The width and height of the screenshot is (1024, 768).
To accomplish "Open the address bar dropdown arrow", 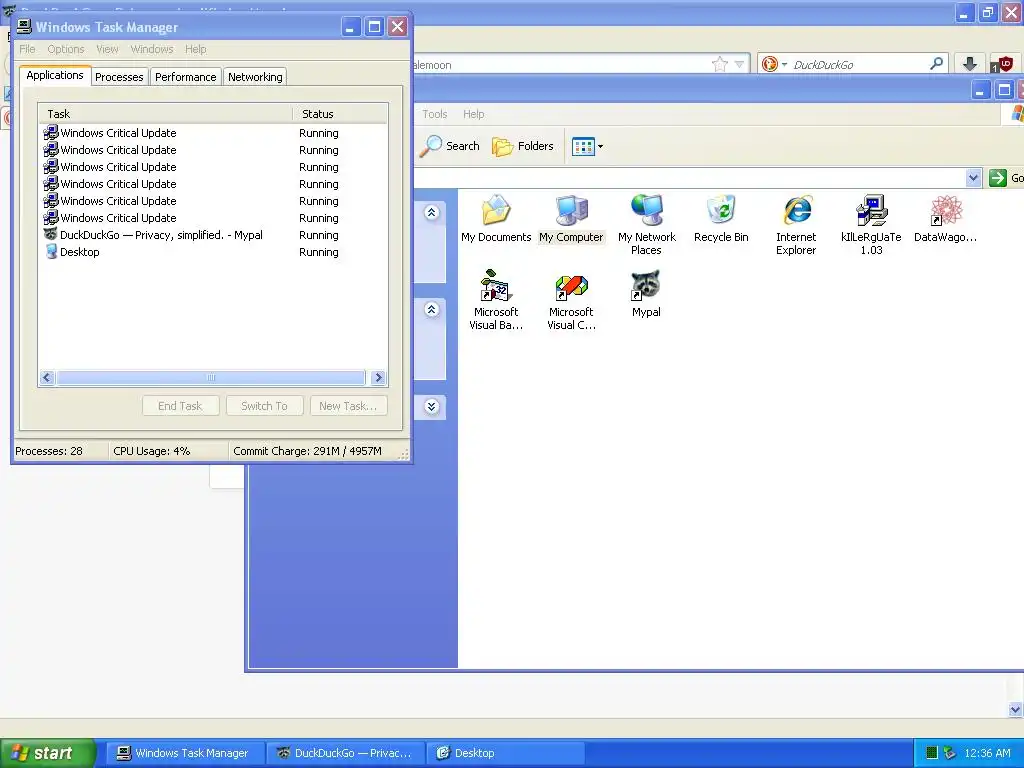I will coord(973,178).
